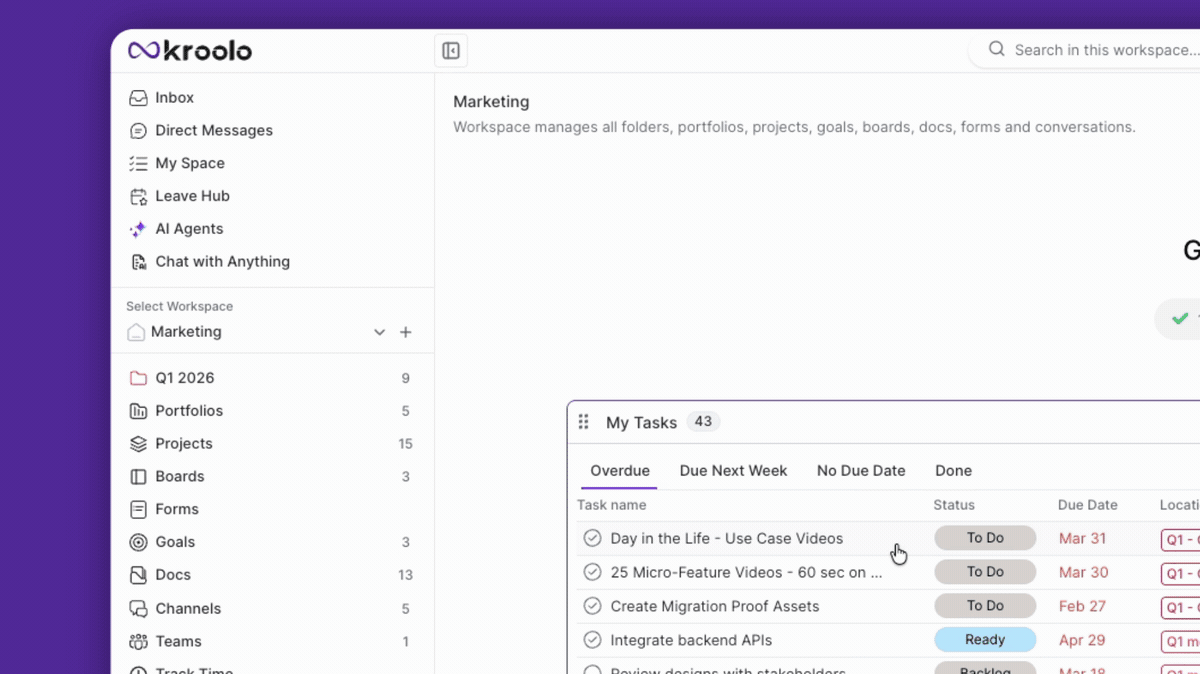Viewport: 1200px width, 674px height.
Task: Switch to the Due Next Week tab
Action: pos(733,471)
